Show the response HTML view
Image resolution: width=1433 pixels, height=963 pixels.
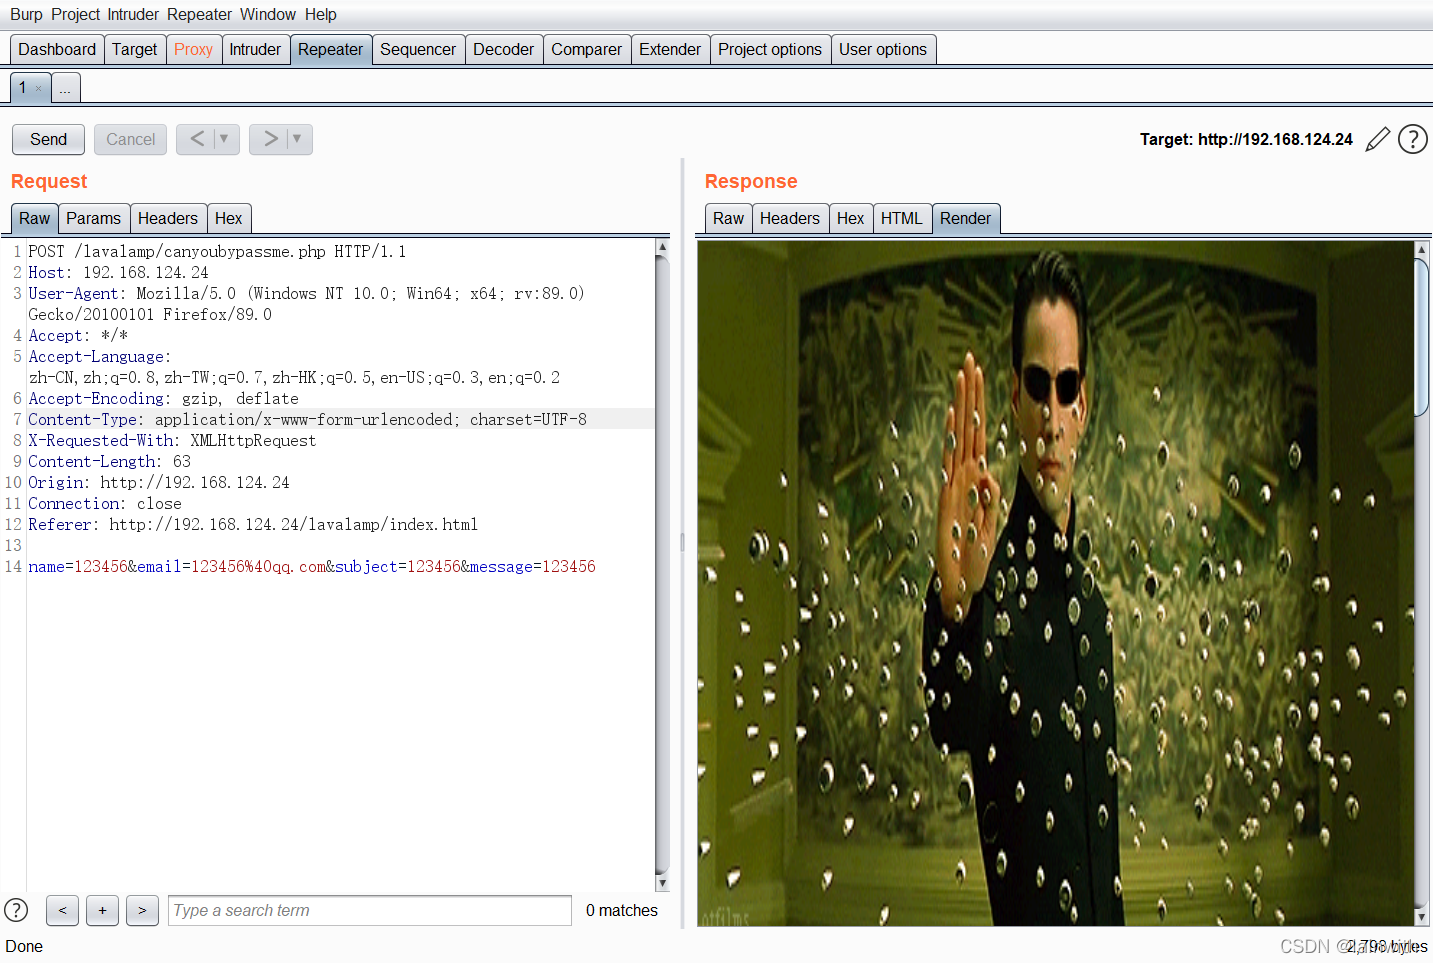coord(902,218)
